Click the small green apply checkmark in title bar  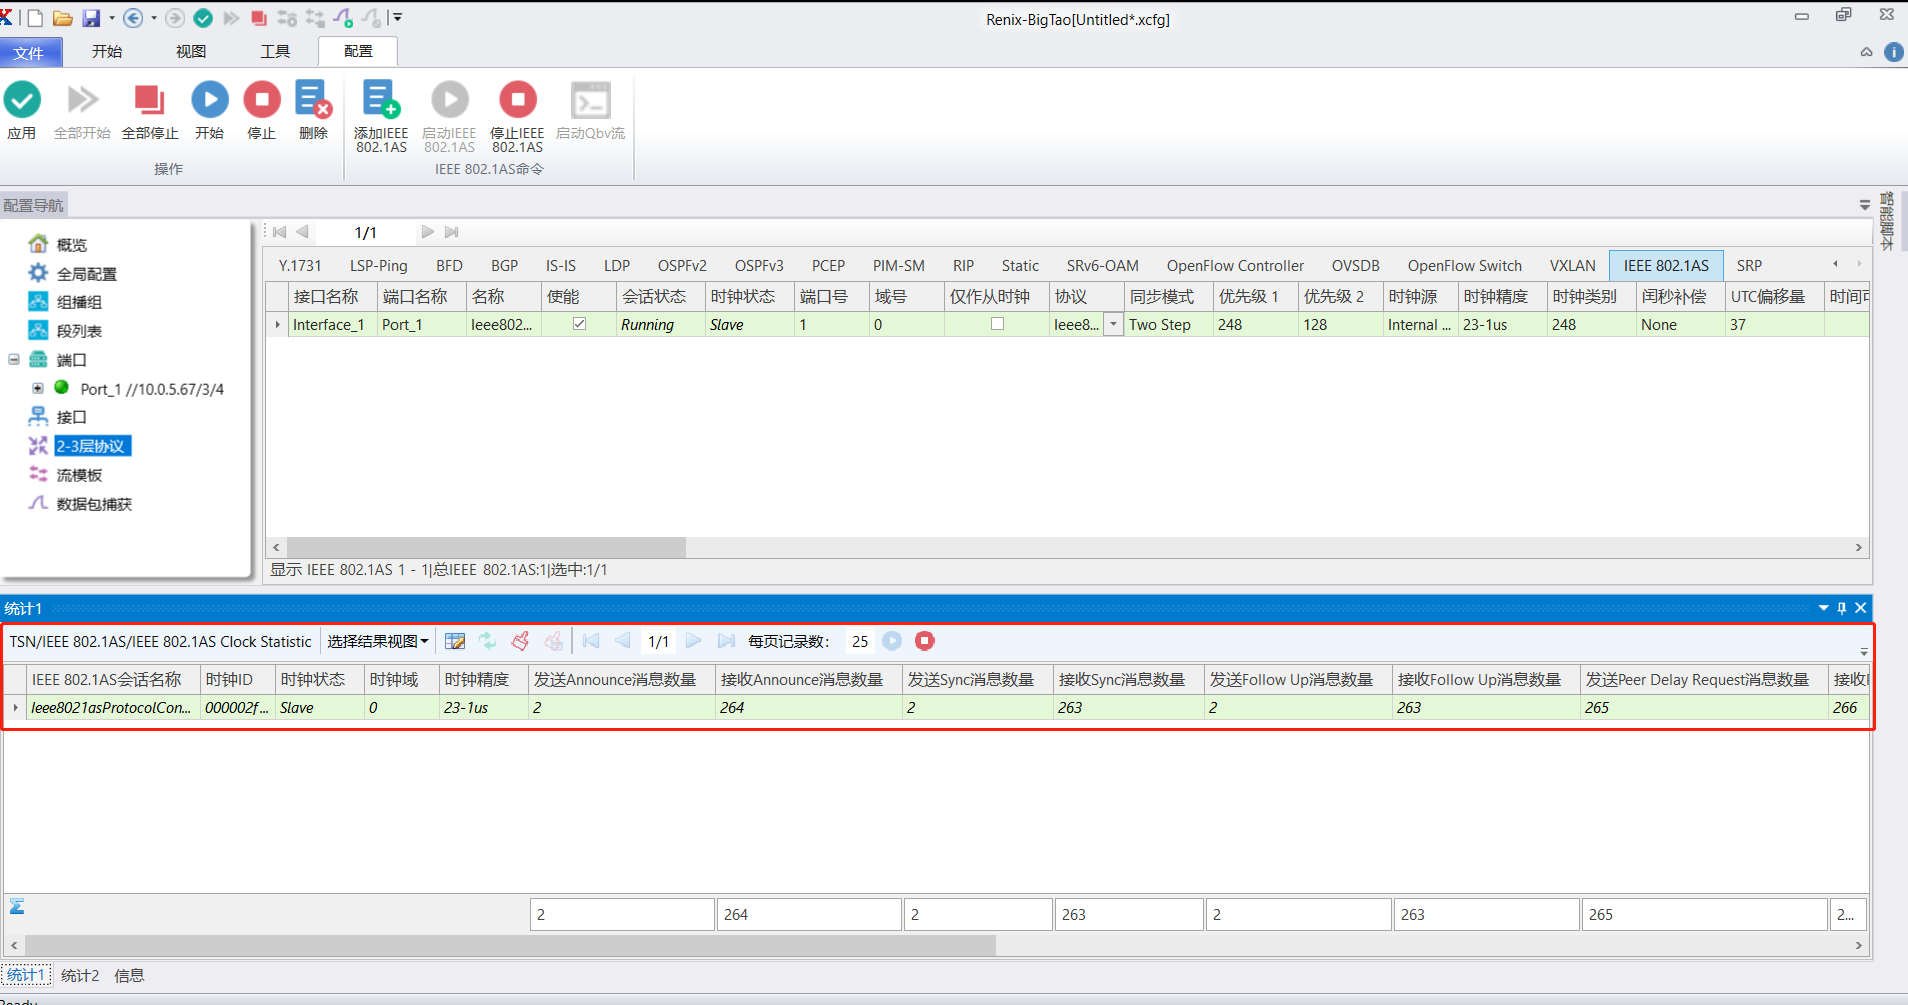203,18
